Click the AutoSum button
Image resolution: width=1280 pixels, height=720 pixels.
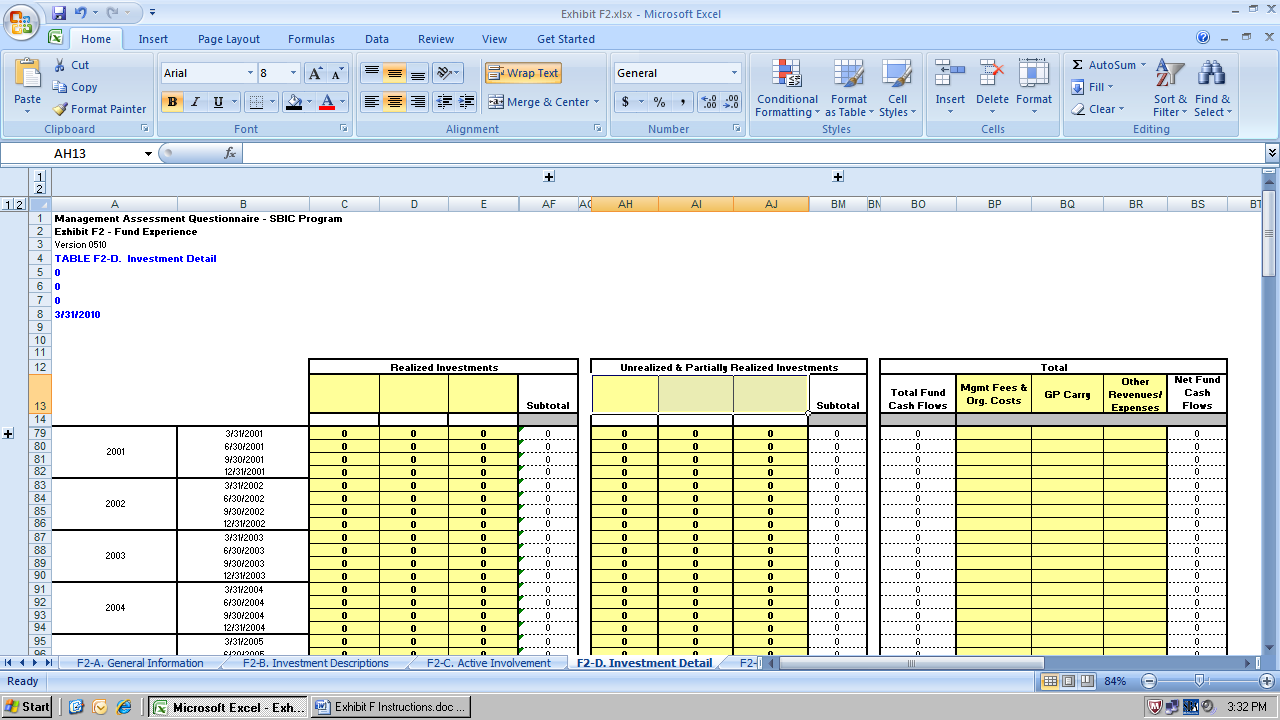tap(1108, 65)
